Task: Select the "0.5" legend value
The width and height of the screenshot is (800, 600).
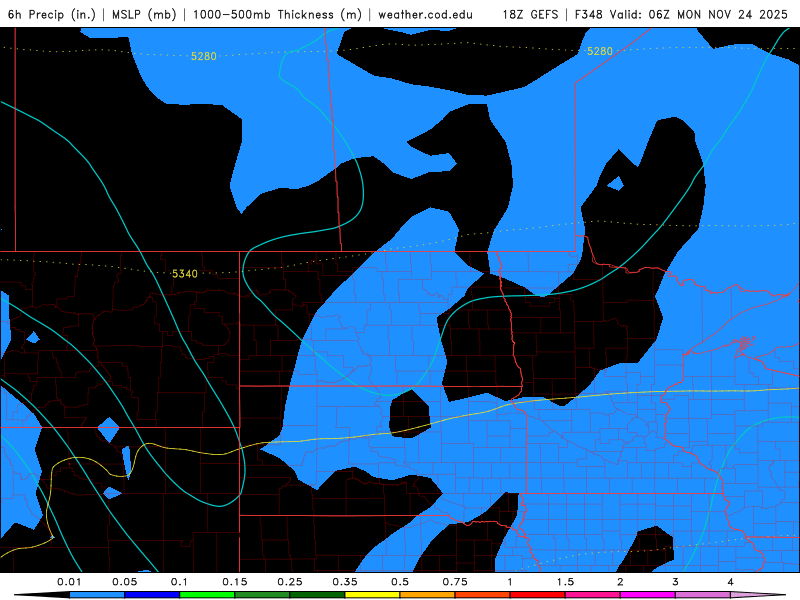Action: tap(400, 582)
